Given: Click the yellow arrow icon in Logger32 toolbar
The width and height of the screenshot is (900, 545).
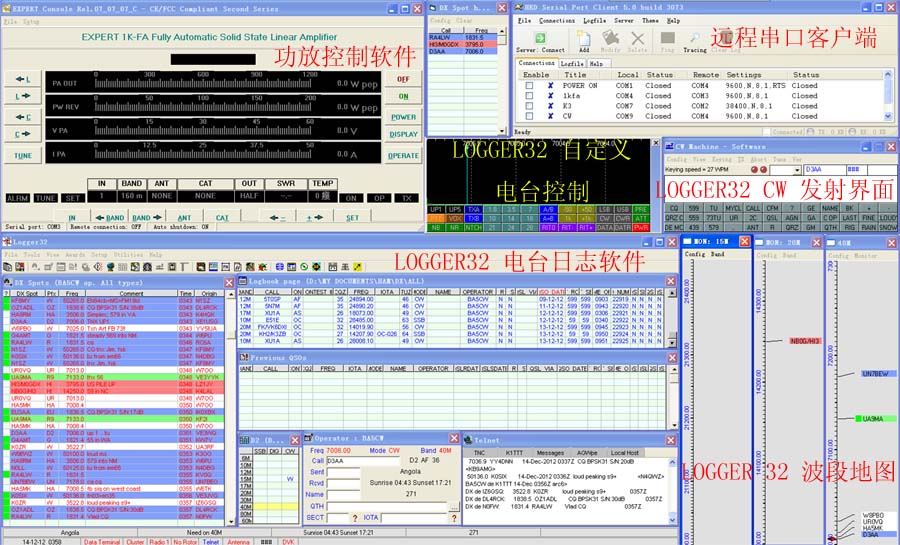Looking at the screenshot, I should tap(357, 267).
